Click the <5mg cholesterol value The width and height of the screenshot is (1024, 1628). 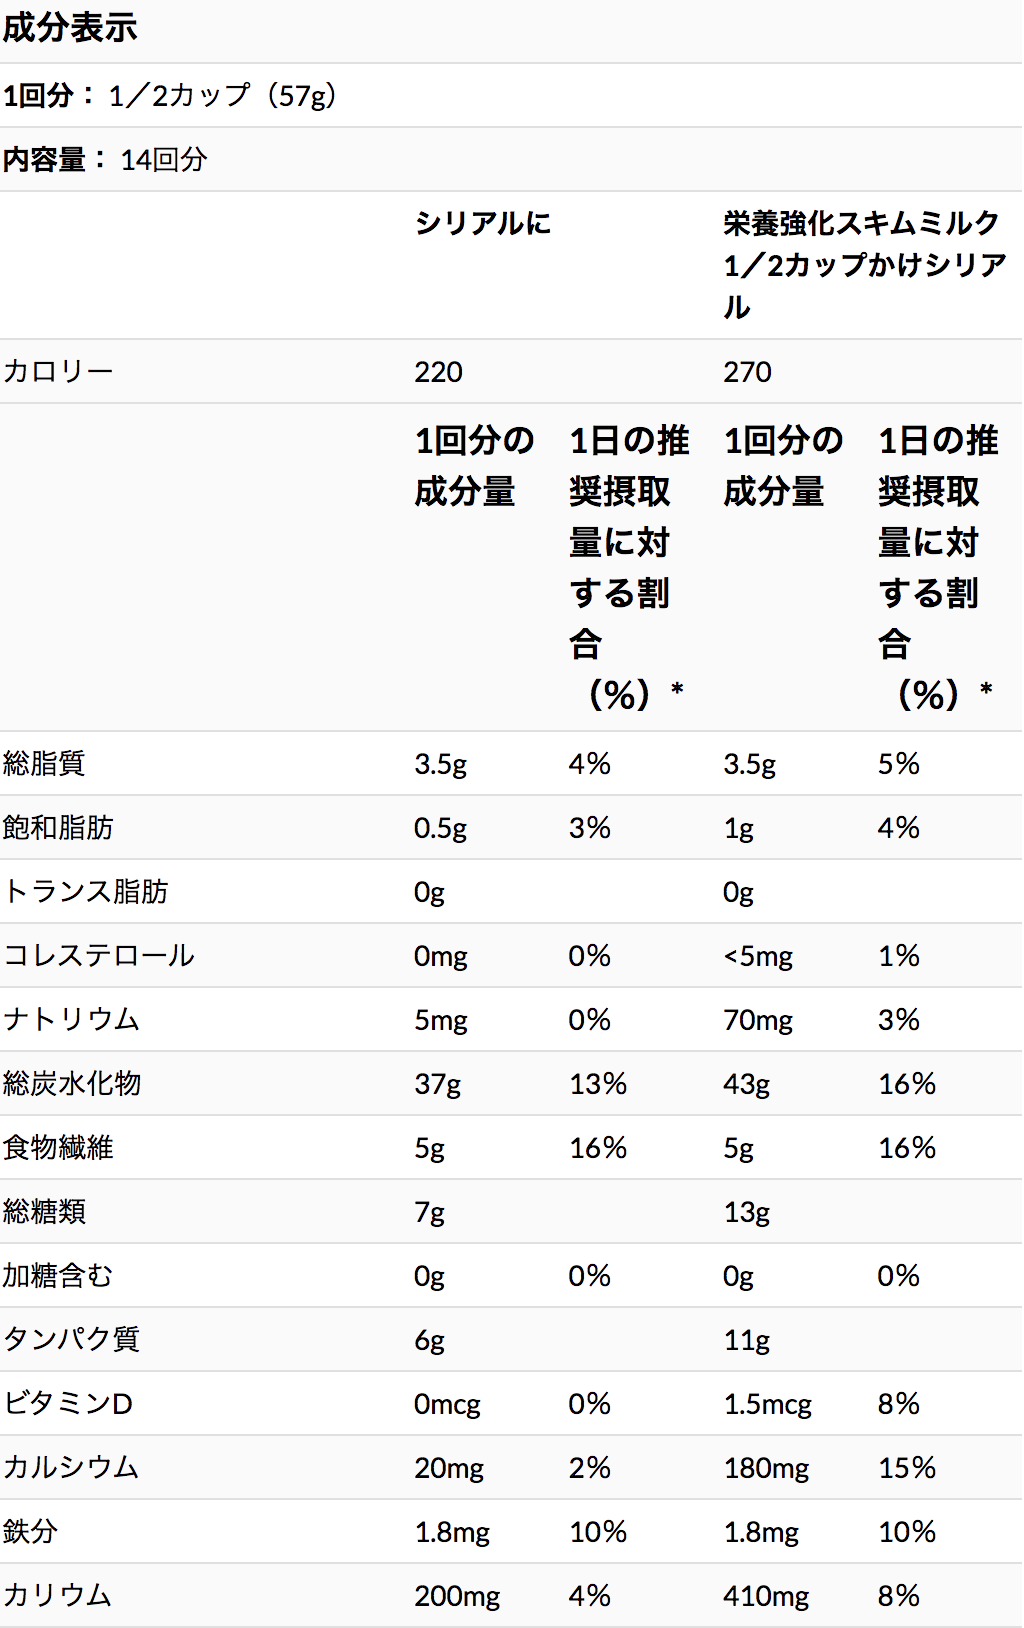pos(757,956)
